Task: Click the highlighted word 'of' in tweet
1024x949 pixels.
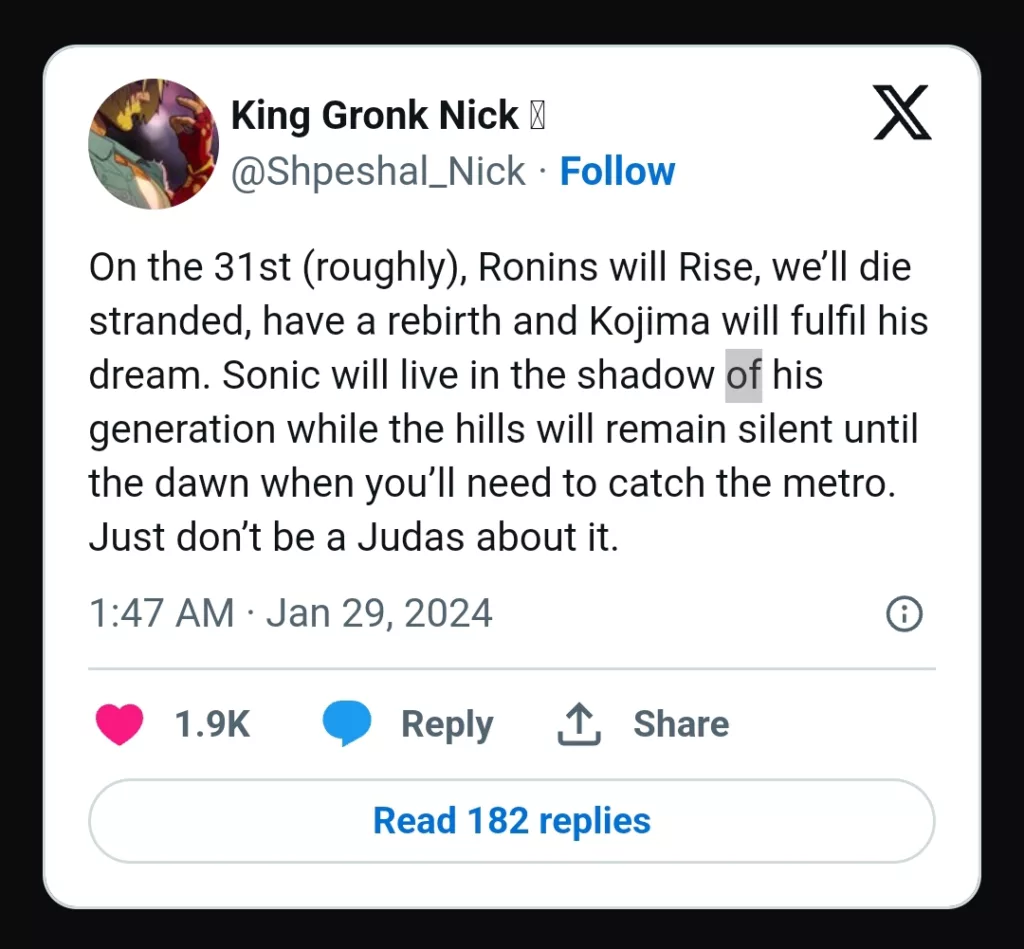Action: click(x=744, y=376)
